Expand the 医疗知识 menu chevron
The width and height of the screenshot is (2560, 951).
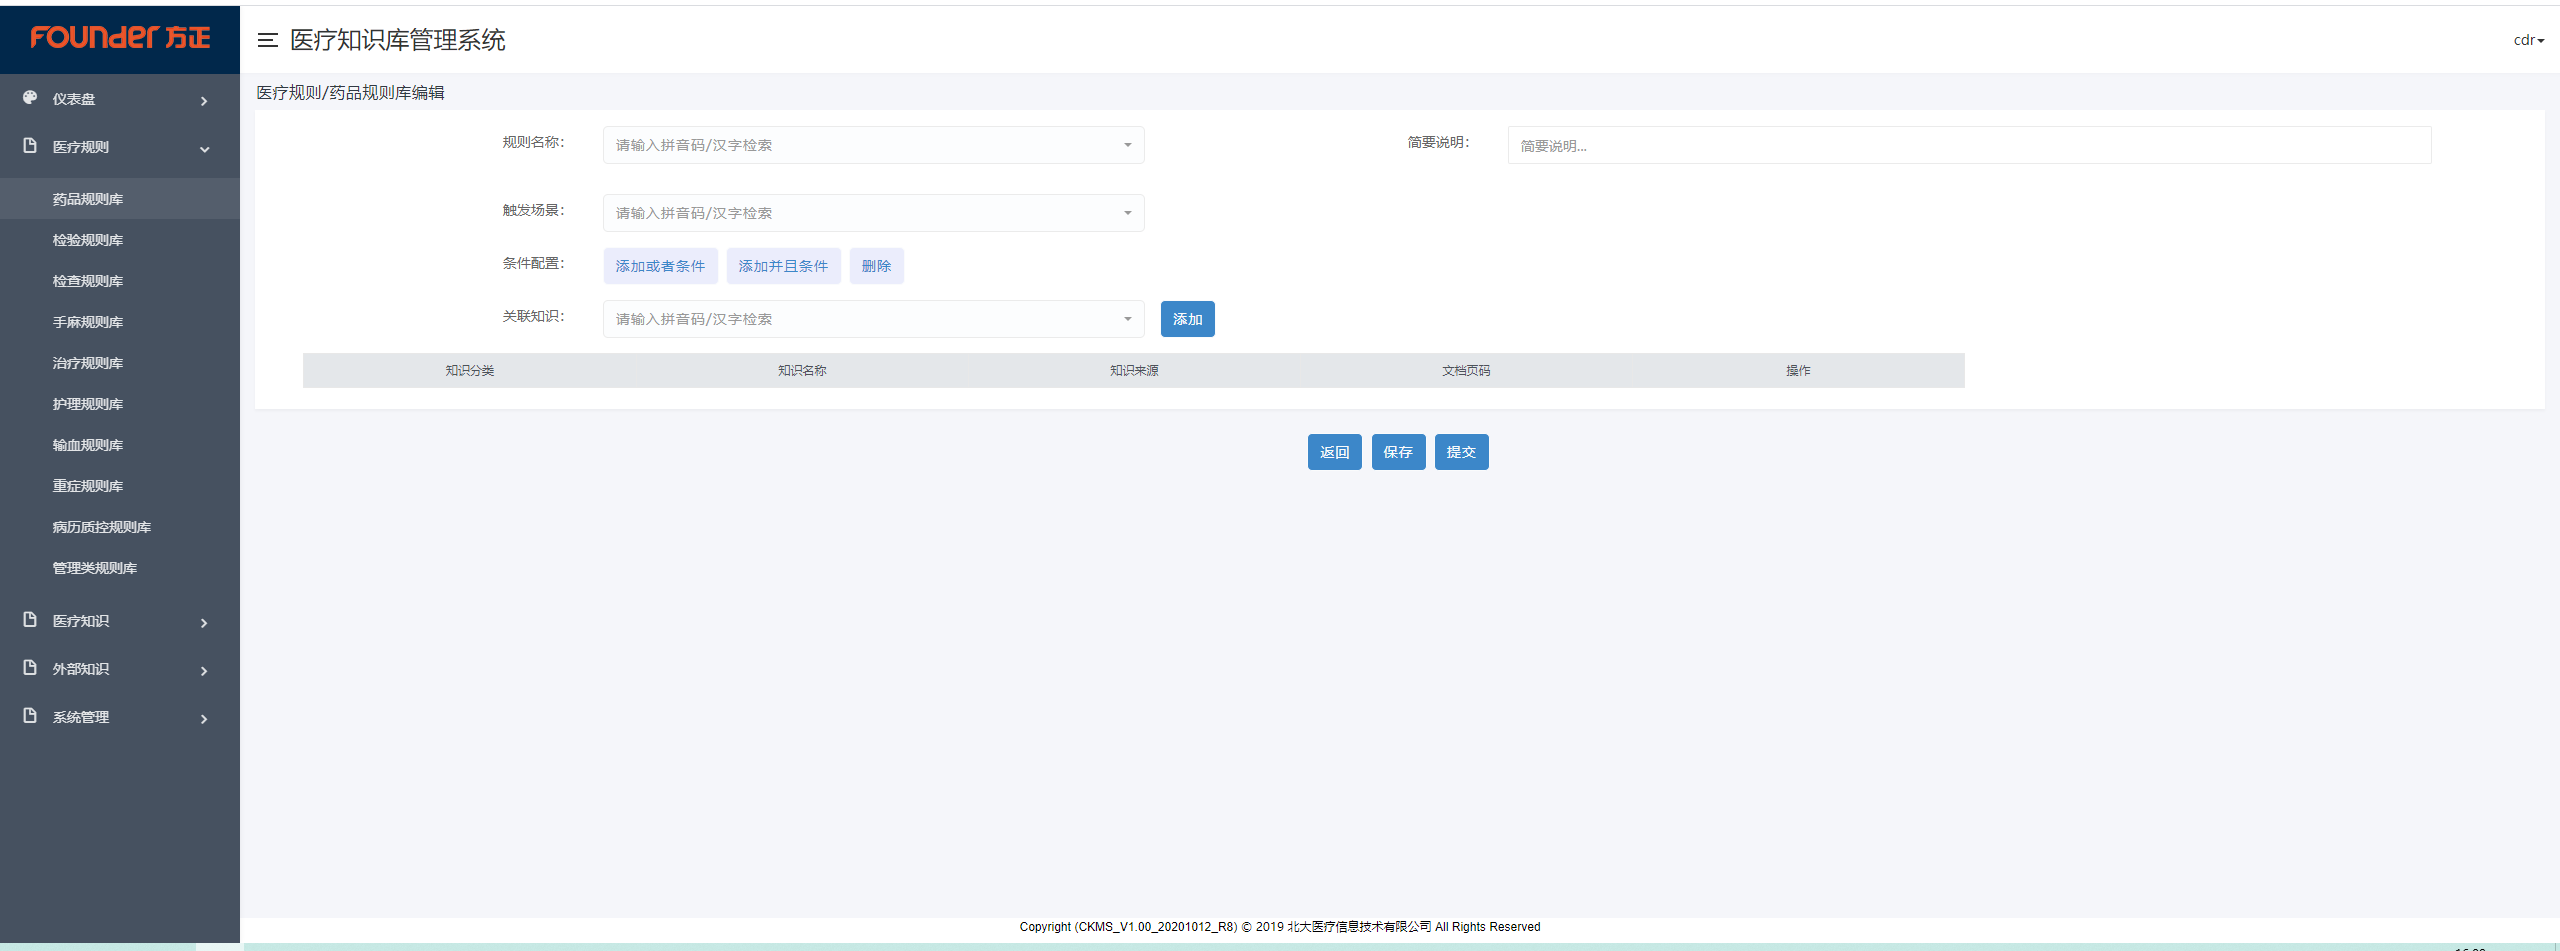pyautogui.click(x=204, y=623)
